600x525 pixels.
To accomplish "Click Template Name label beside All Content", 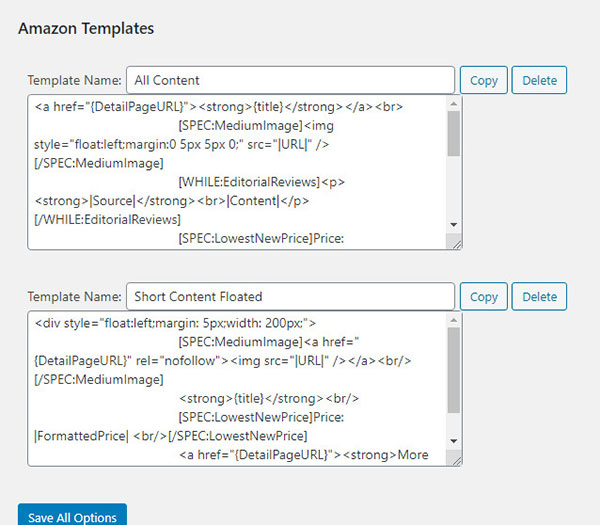I will click(x=74, y=80).
